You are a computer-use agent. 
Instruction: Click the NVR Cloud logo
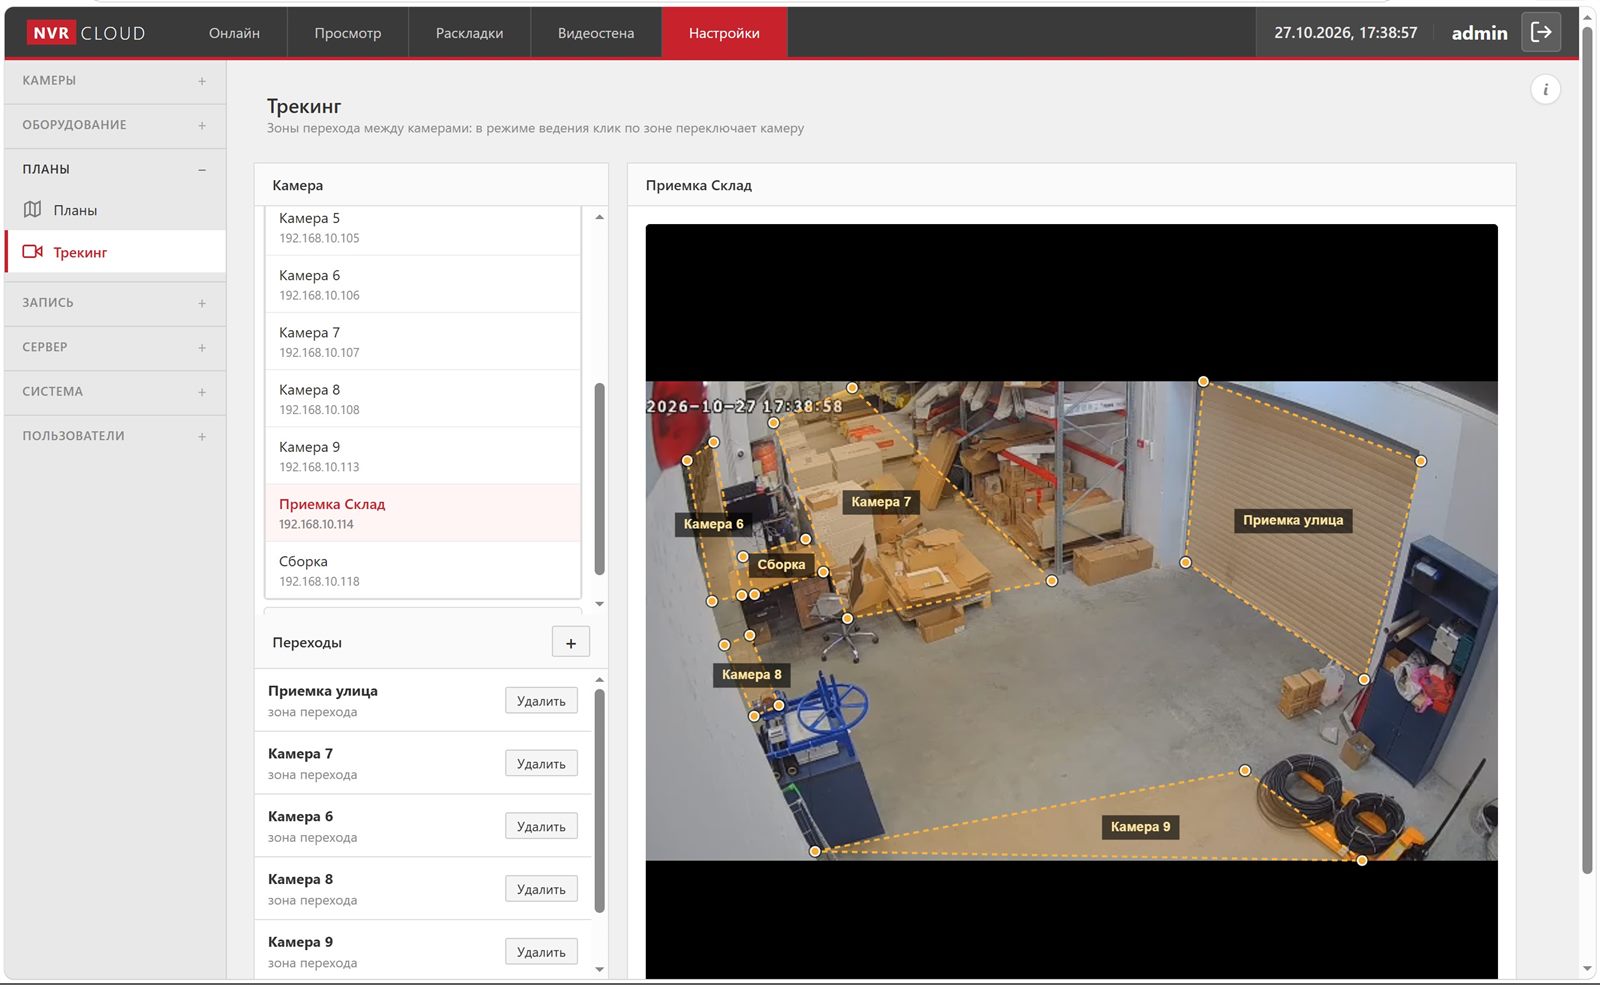click(x=87, y=33)
